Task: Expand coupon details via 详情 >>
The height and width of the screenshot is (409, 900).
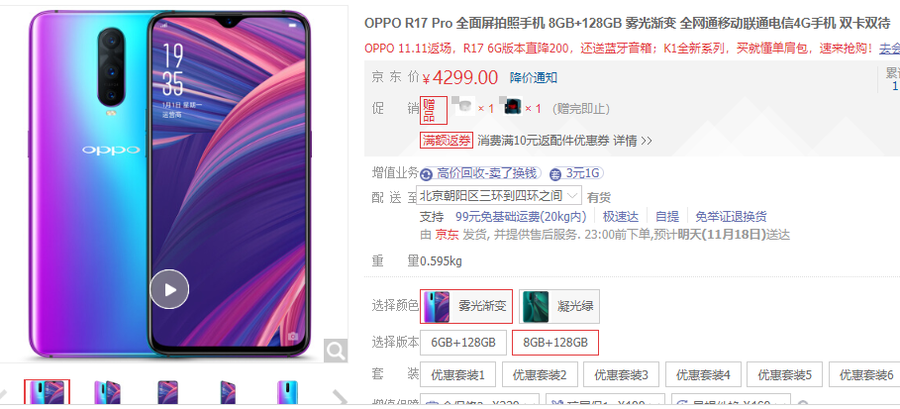Action: [633, 141]
